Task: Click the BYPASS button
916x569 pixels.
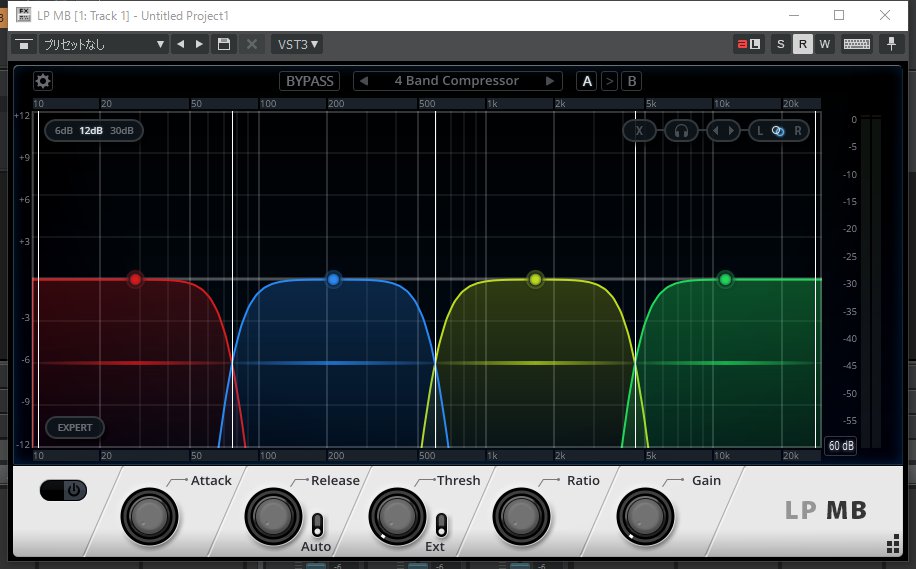Action: point(310,81)
